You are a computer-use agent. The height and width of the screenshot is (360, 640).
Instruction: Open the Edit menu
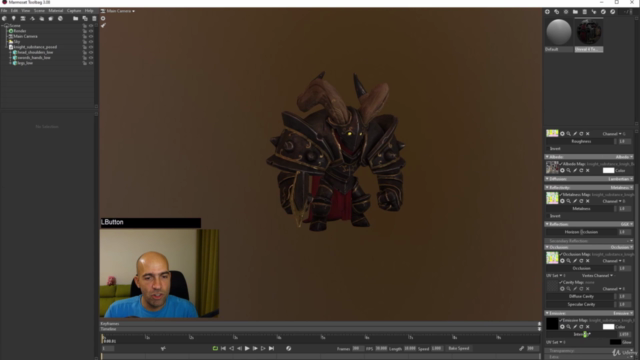click(14, 11)
